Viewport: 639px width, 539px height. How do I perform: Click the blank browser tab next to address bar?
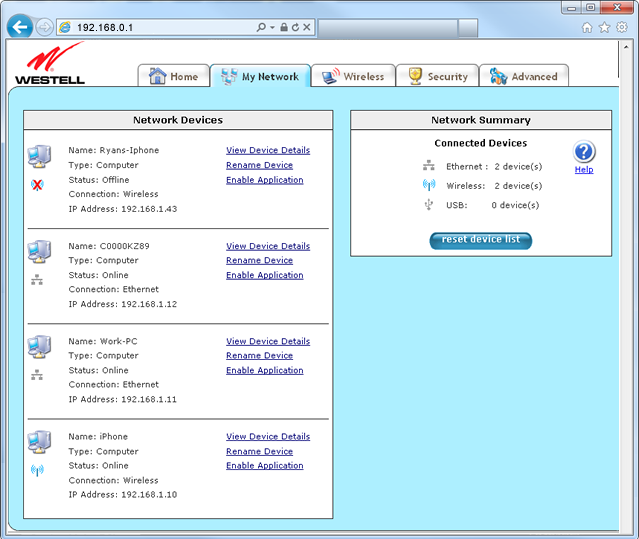387,28
